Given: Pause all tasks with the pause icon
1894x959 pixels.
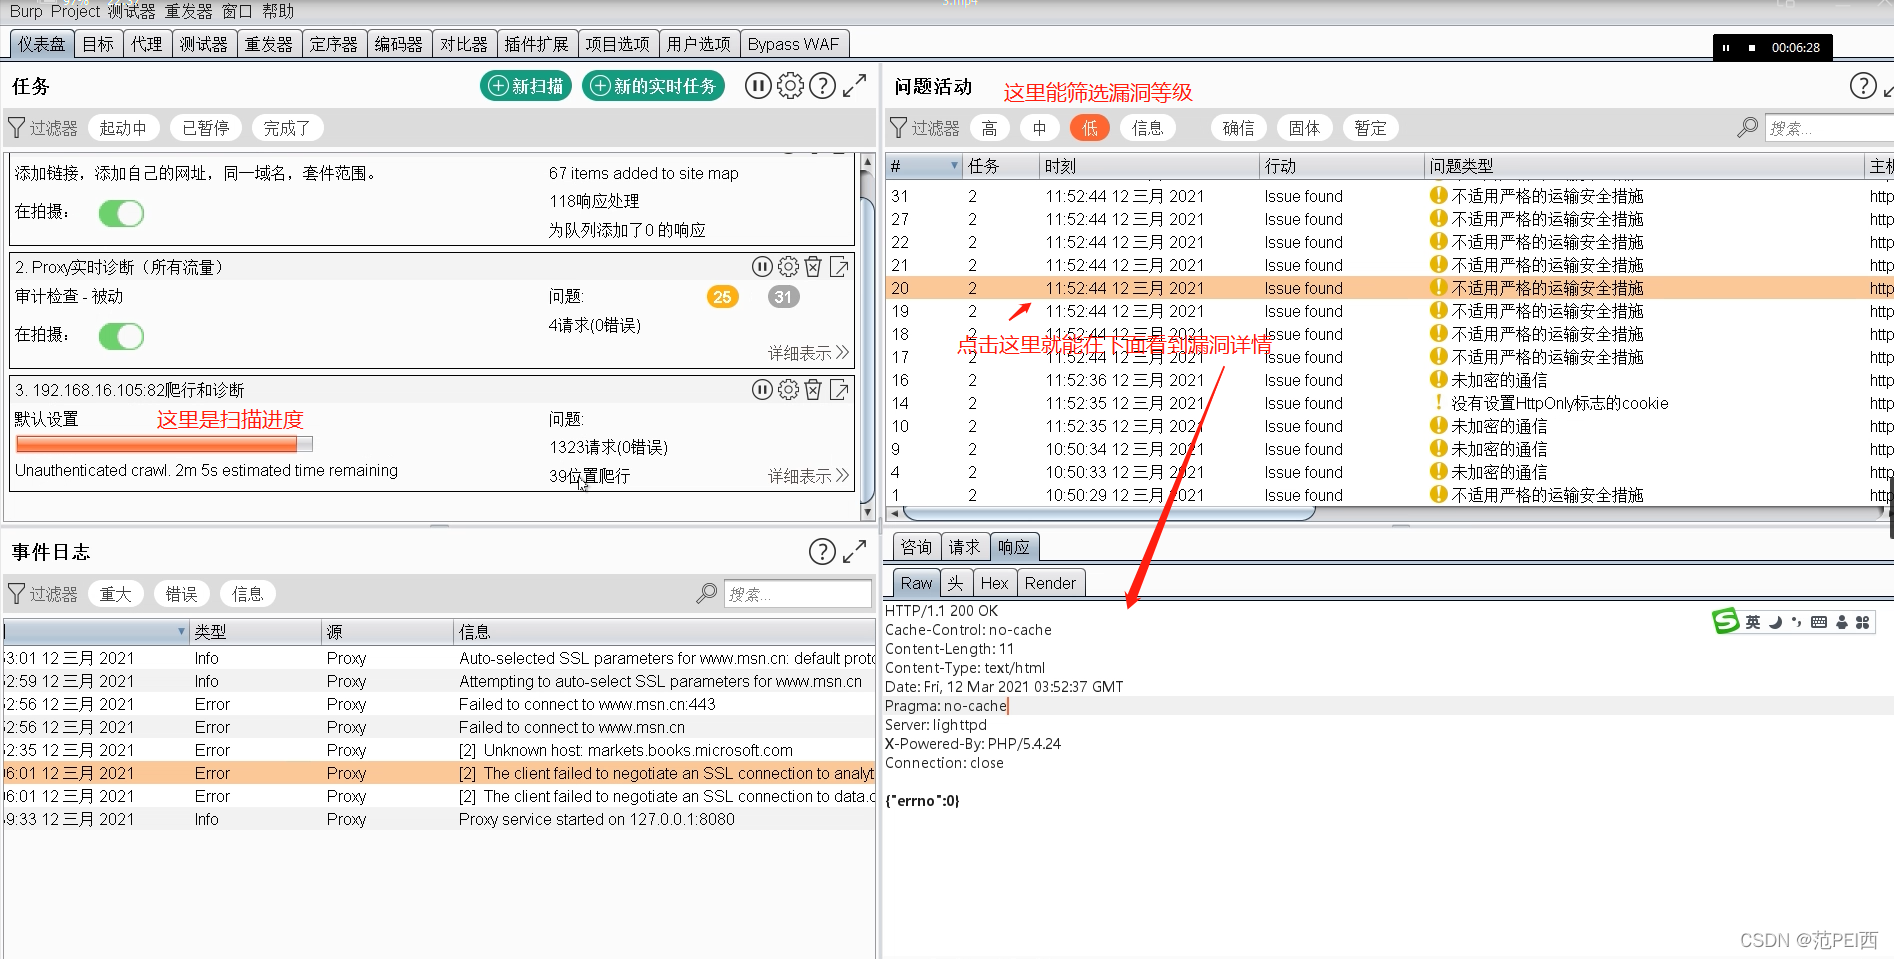Looking at the screenshot, I should (x=758, y=86).
